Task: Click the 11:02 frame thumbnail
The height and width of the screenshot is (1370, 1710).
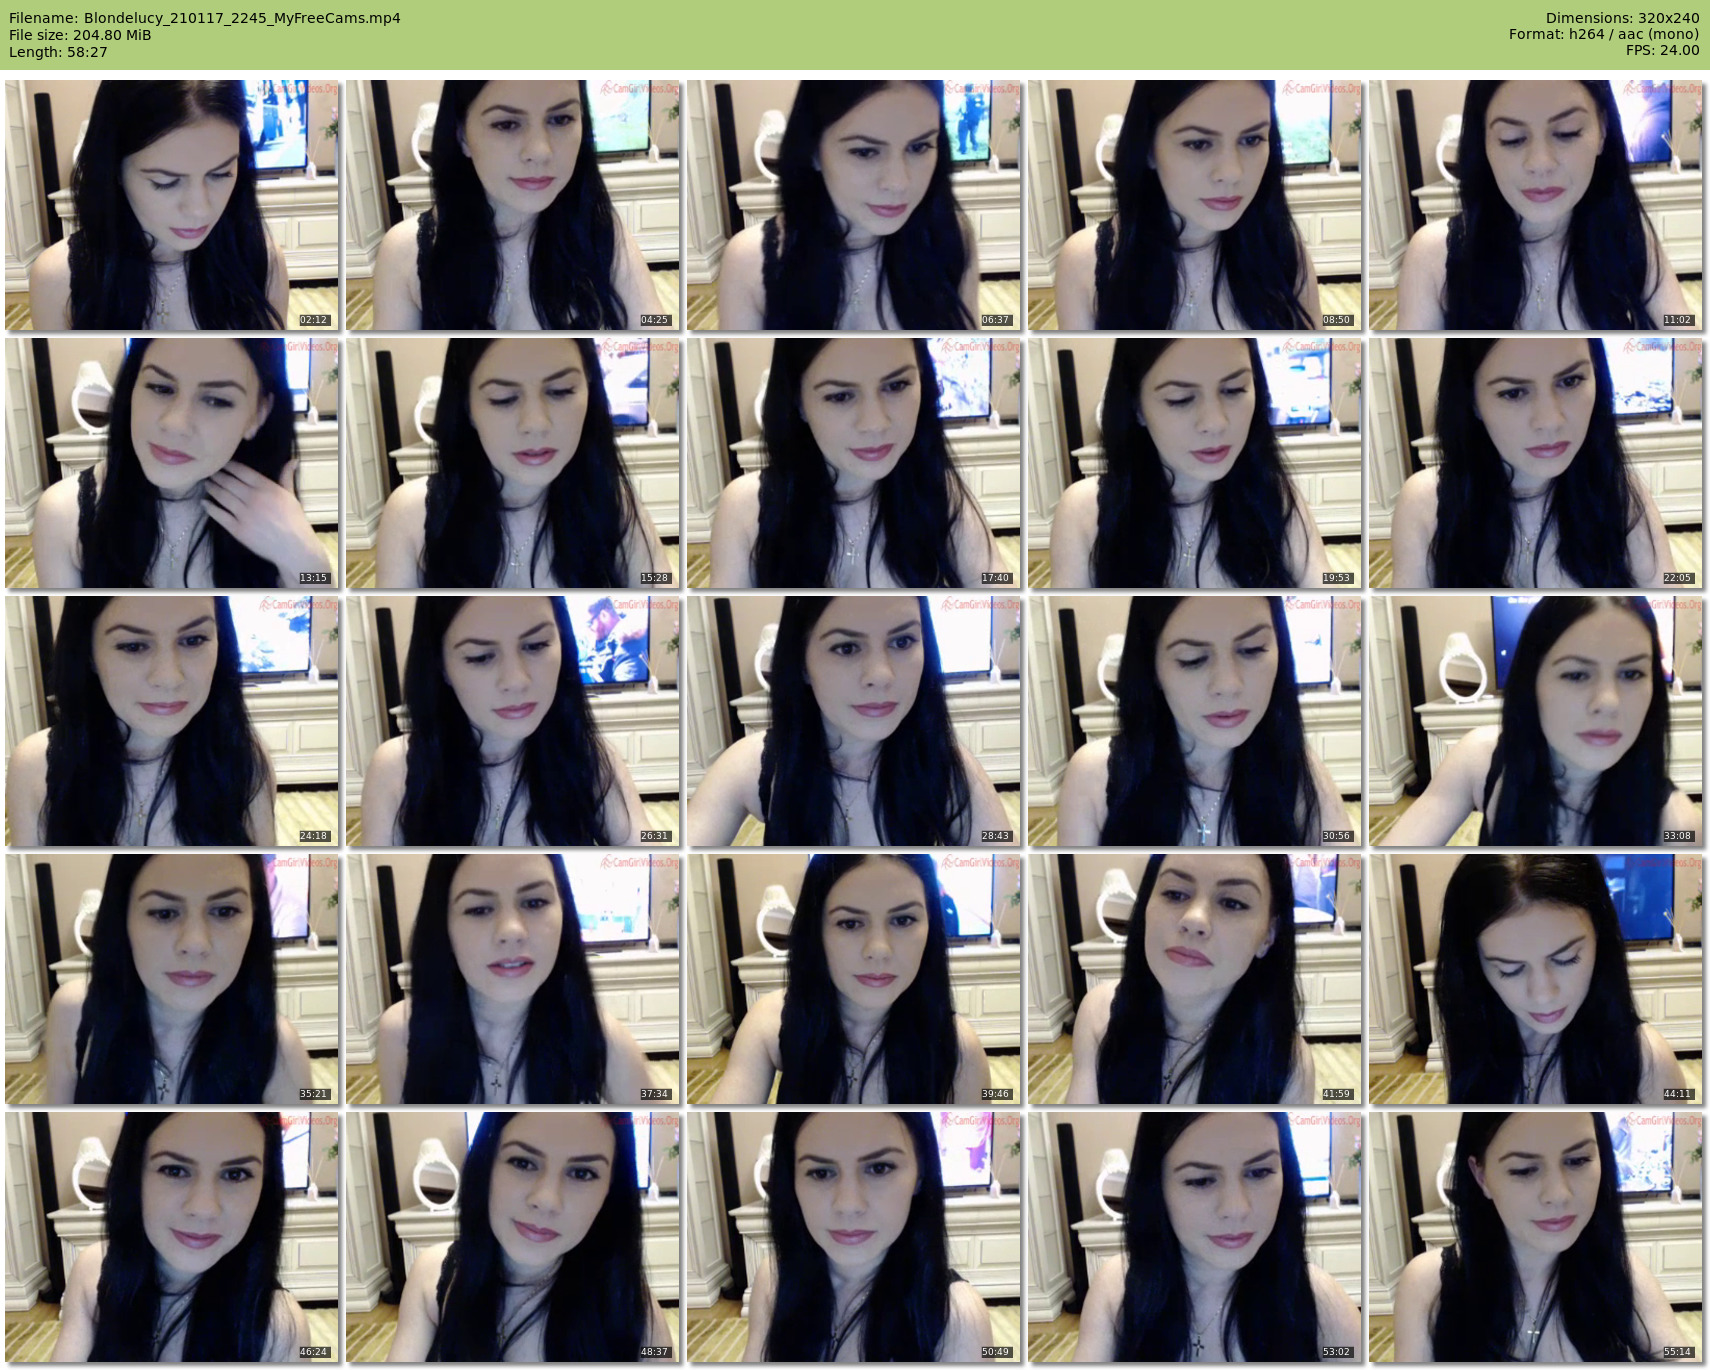Action: click(1536, 205)
